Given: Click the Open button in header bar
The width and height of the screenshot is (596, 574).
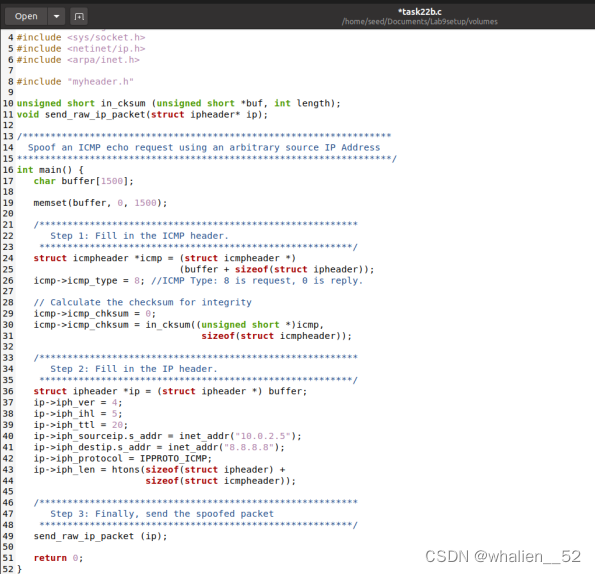Looking at the screenshot, I should pyautogui.click(x=26, y=16).
